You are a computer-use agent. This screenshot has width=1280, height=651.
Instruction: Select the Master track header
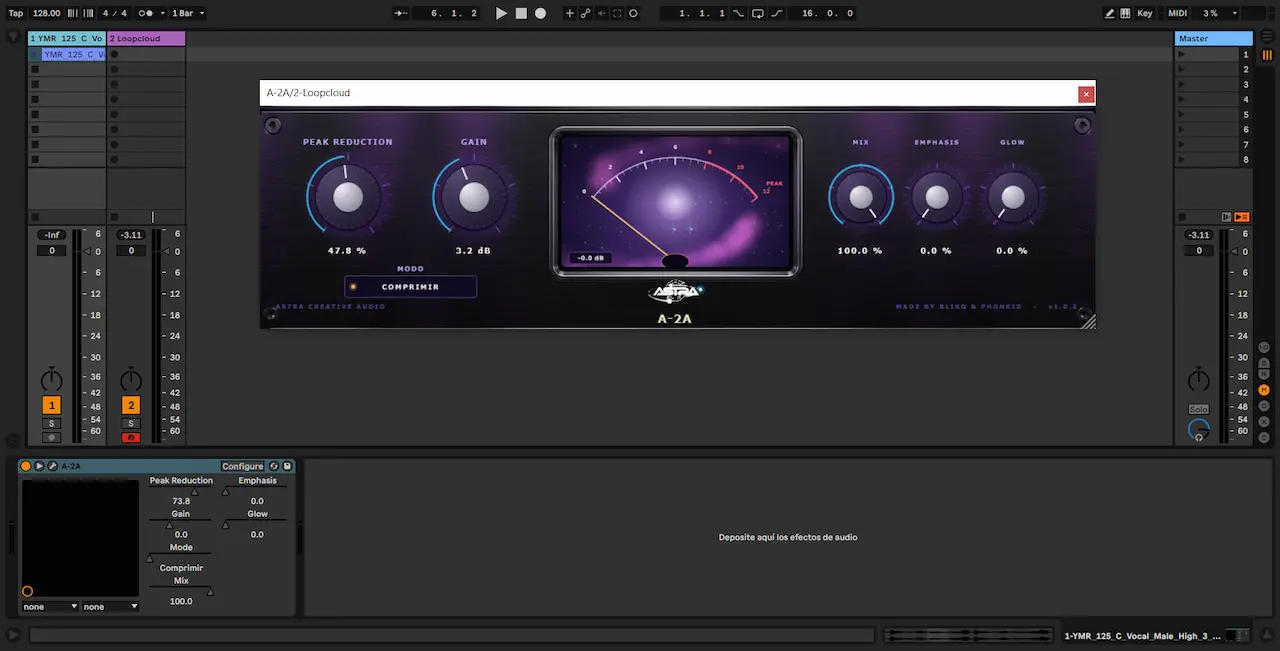pos(1214,38)
